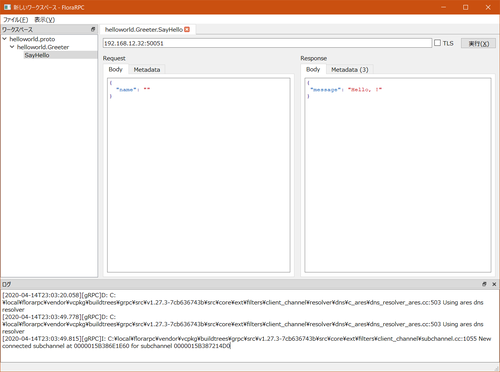Open the Response Metadata (3) tab
500x372 pixels.
(x=350, y=70)
